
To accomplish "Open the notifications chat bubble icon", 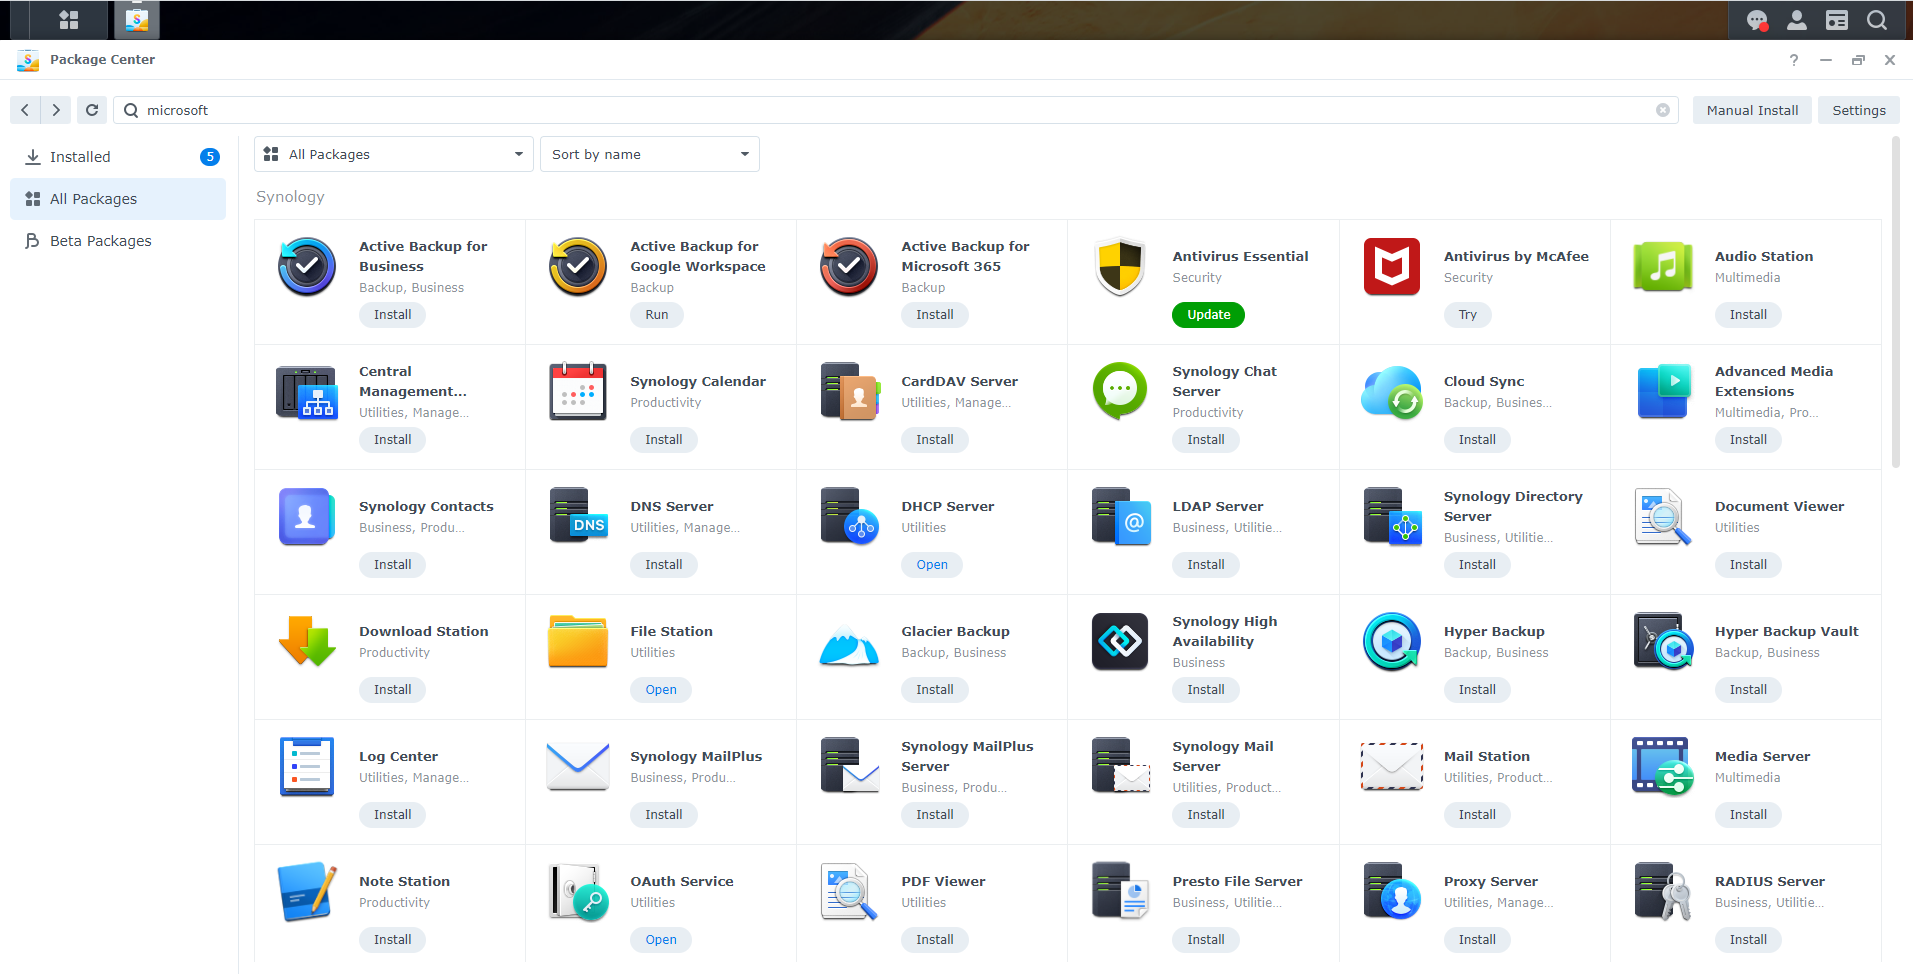I will point(1756,20).
